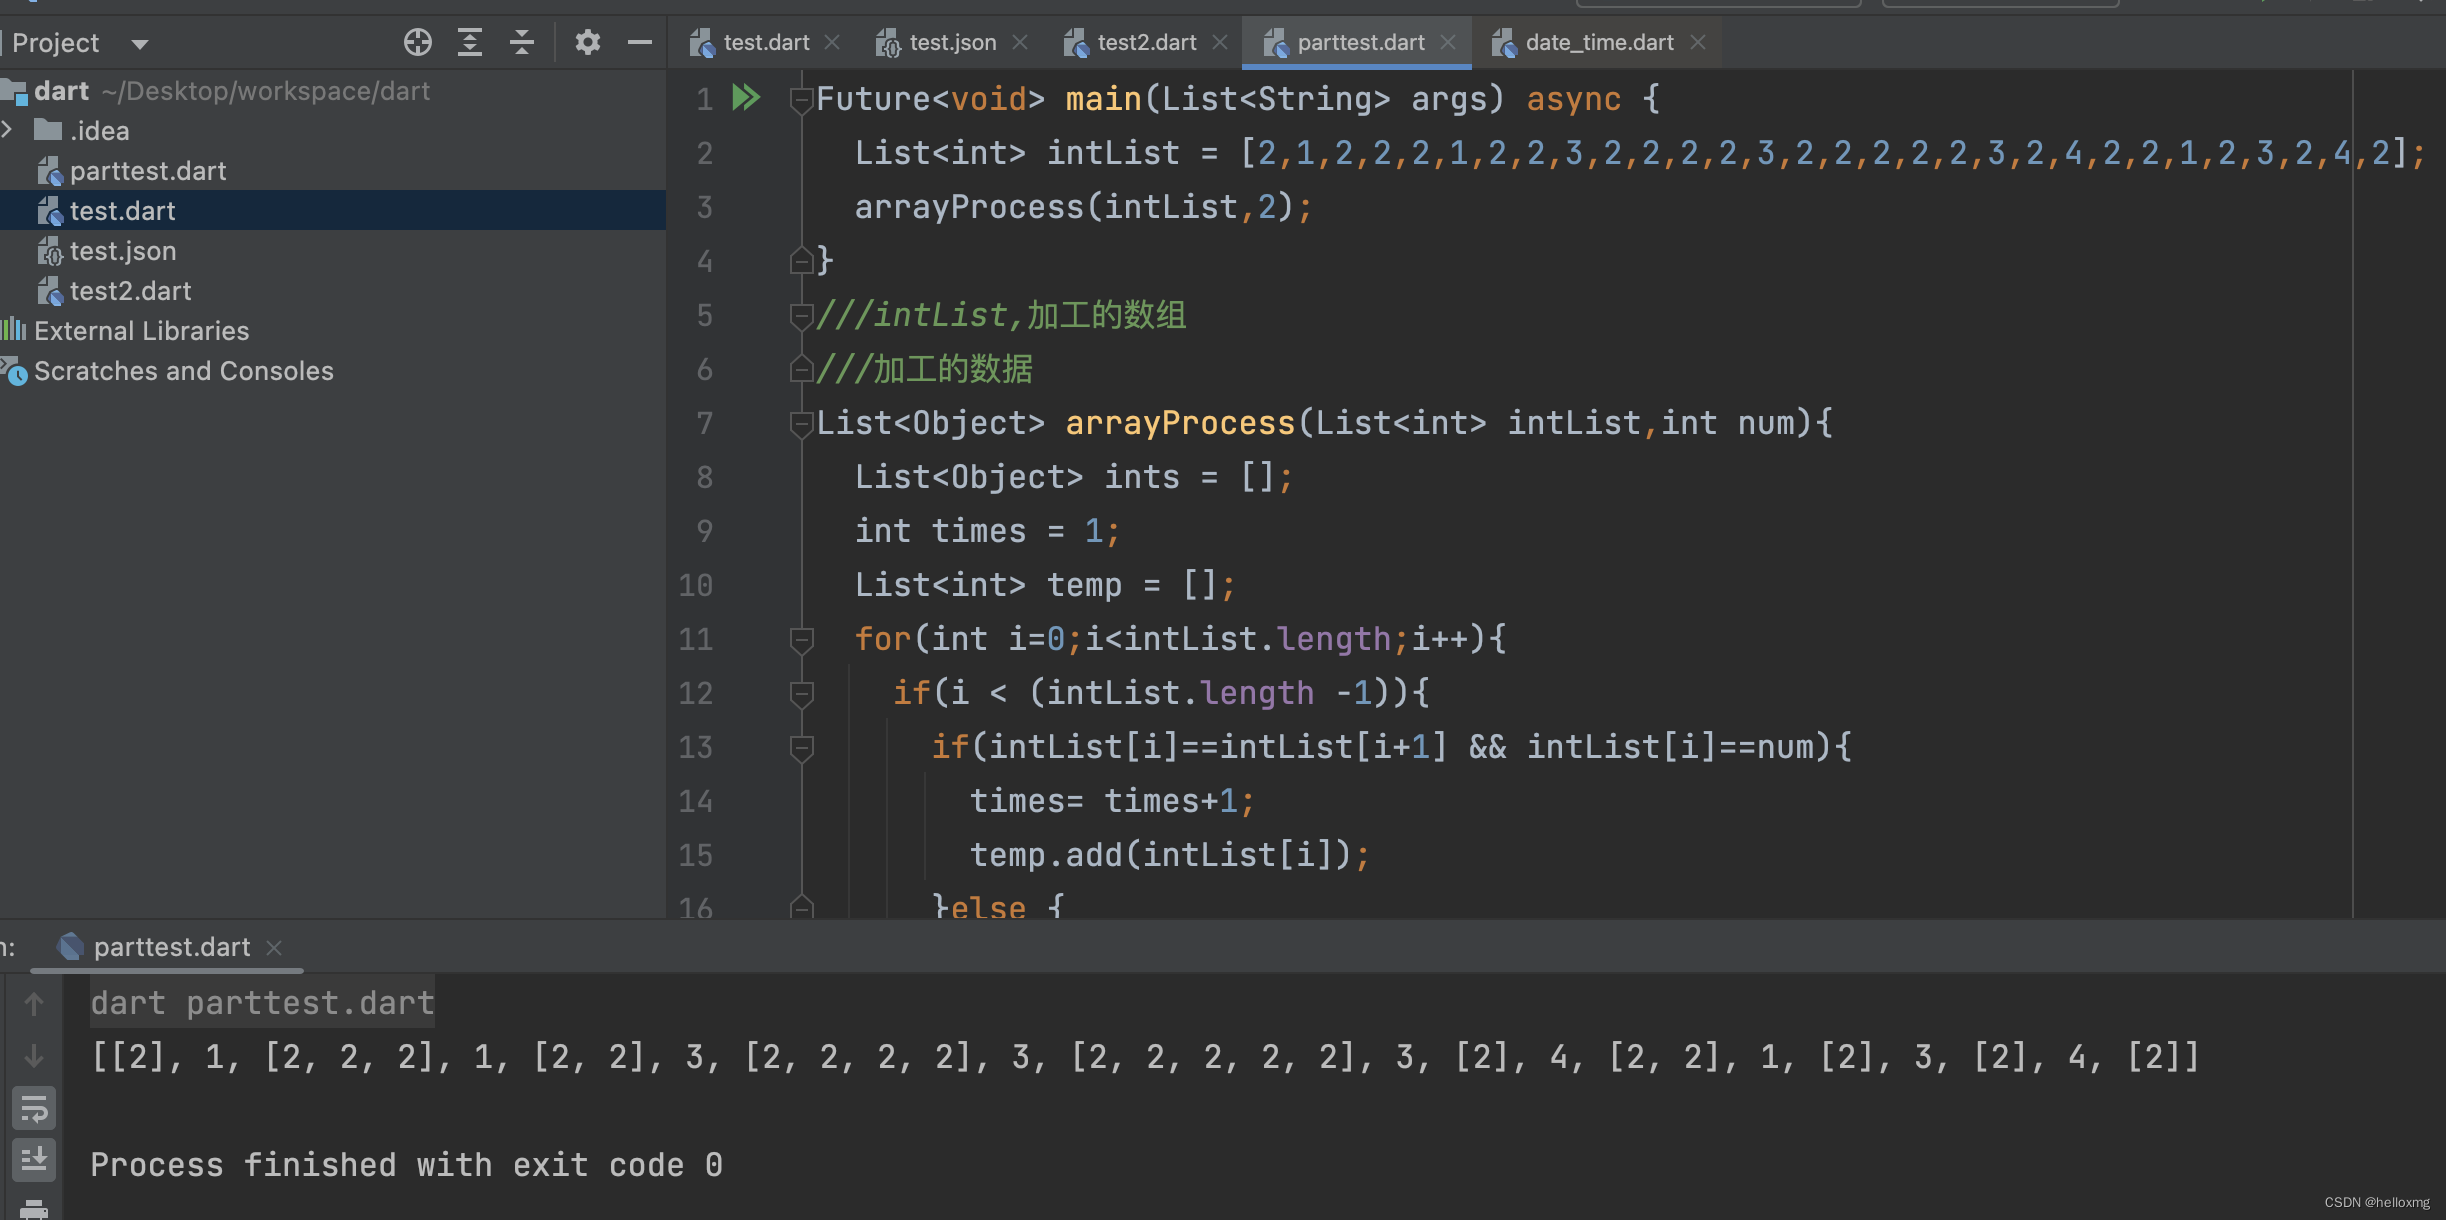Viewport: 2446px width, 1220px height.
Task: Run main with green gutter arrow
Action: click(746, 98)
